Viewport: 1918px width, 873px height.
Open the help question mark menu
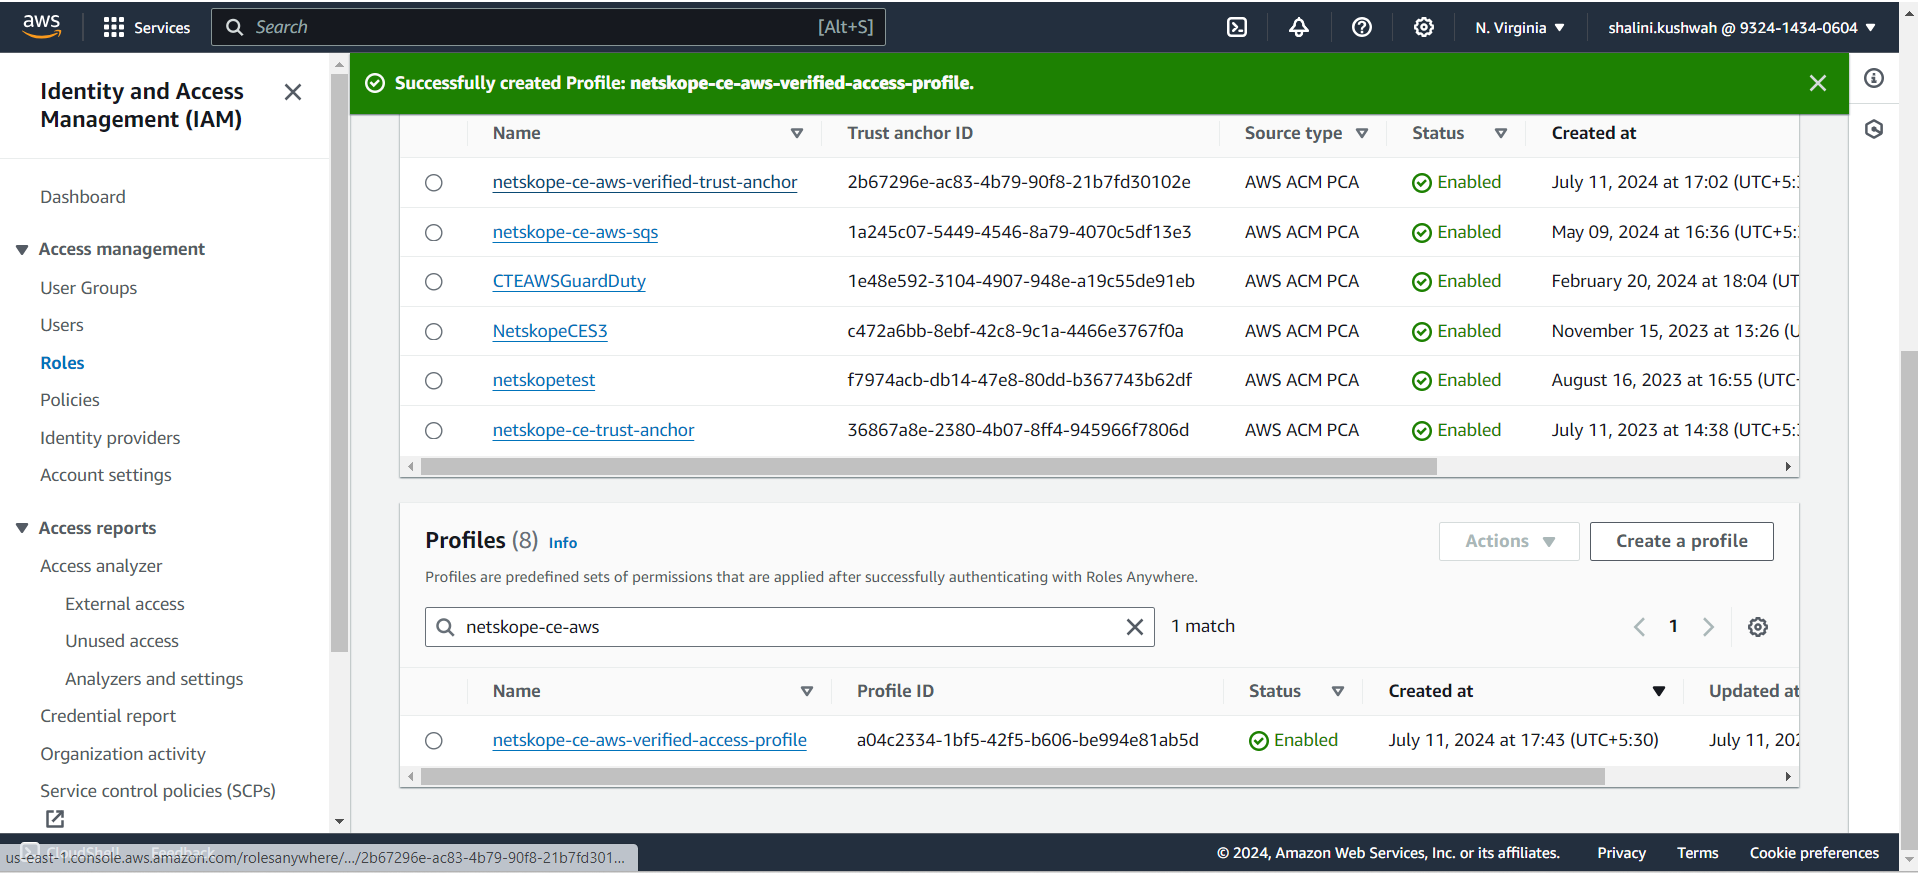(1362, 27)
